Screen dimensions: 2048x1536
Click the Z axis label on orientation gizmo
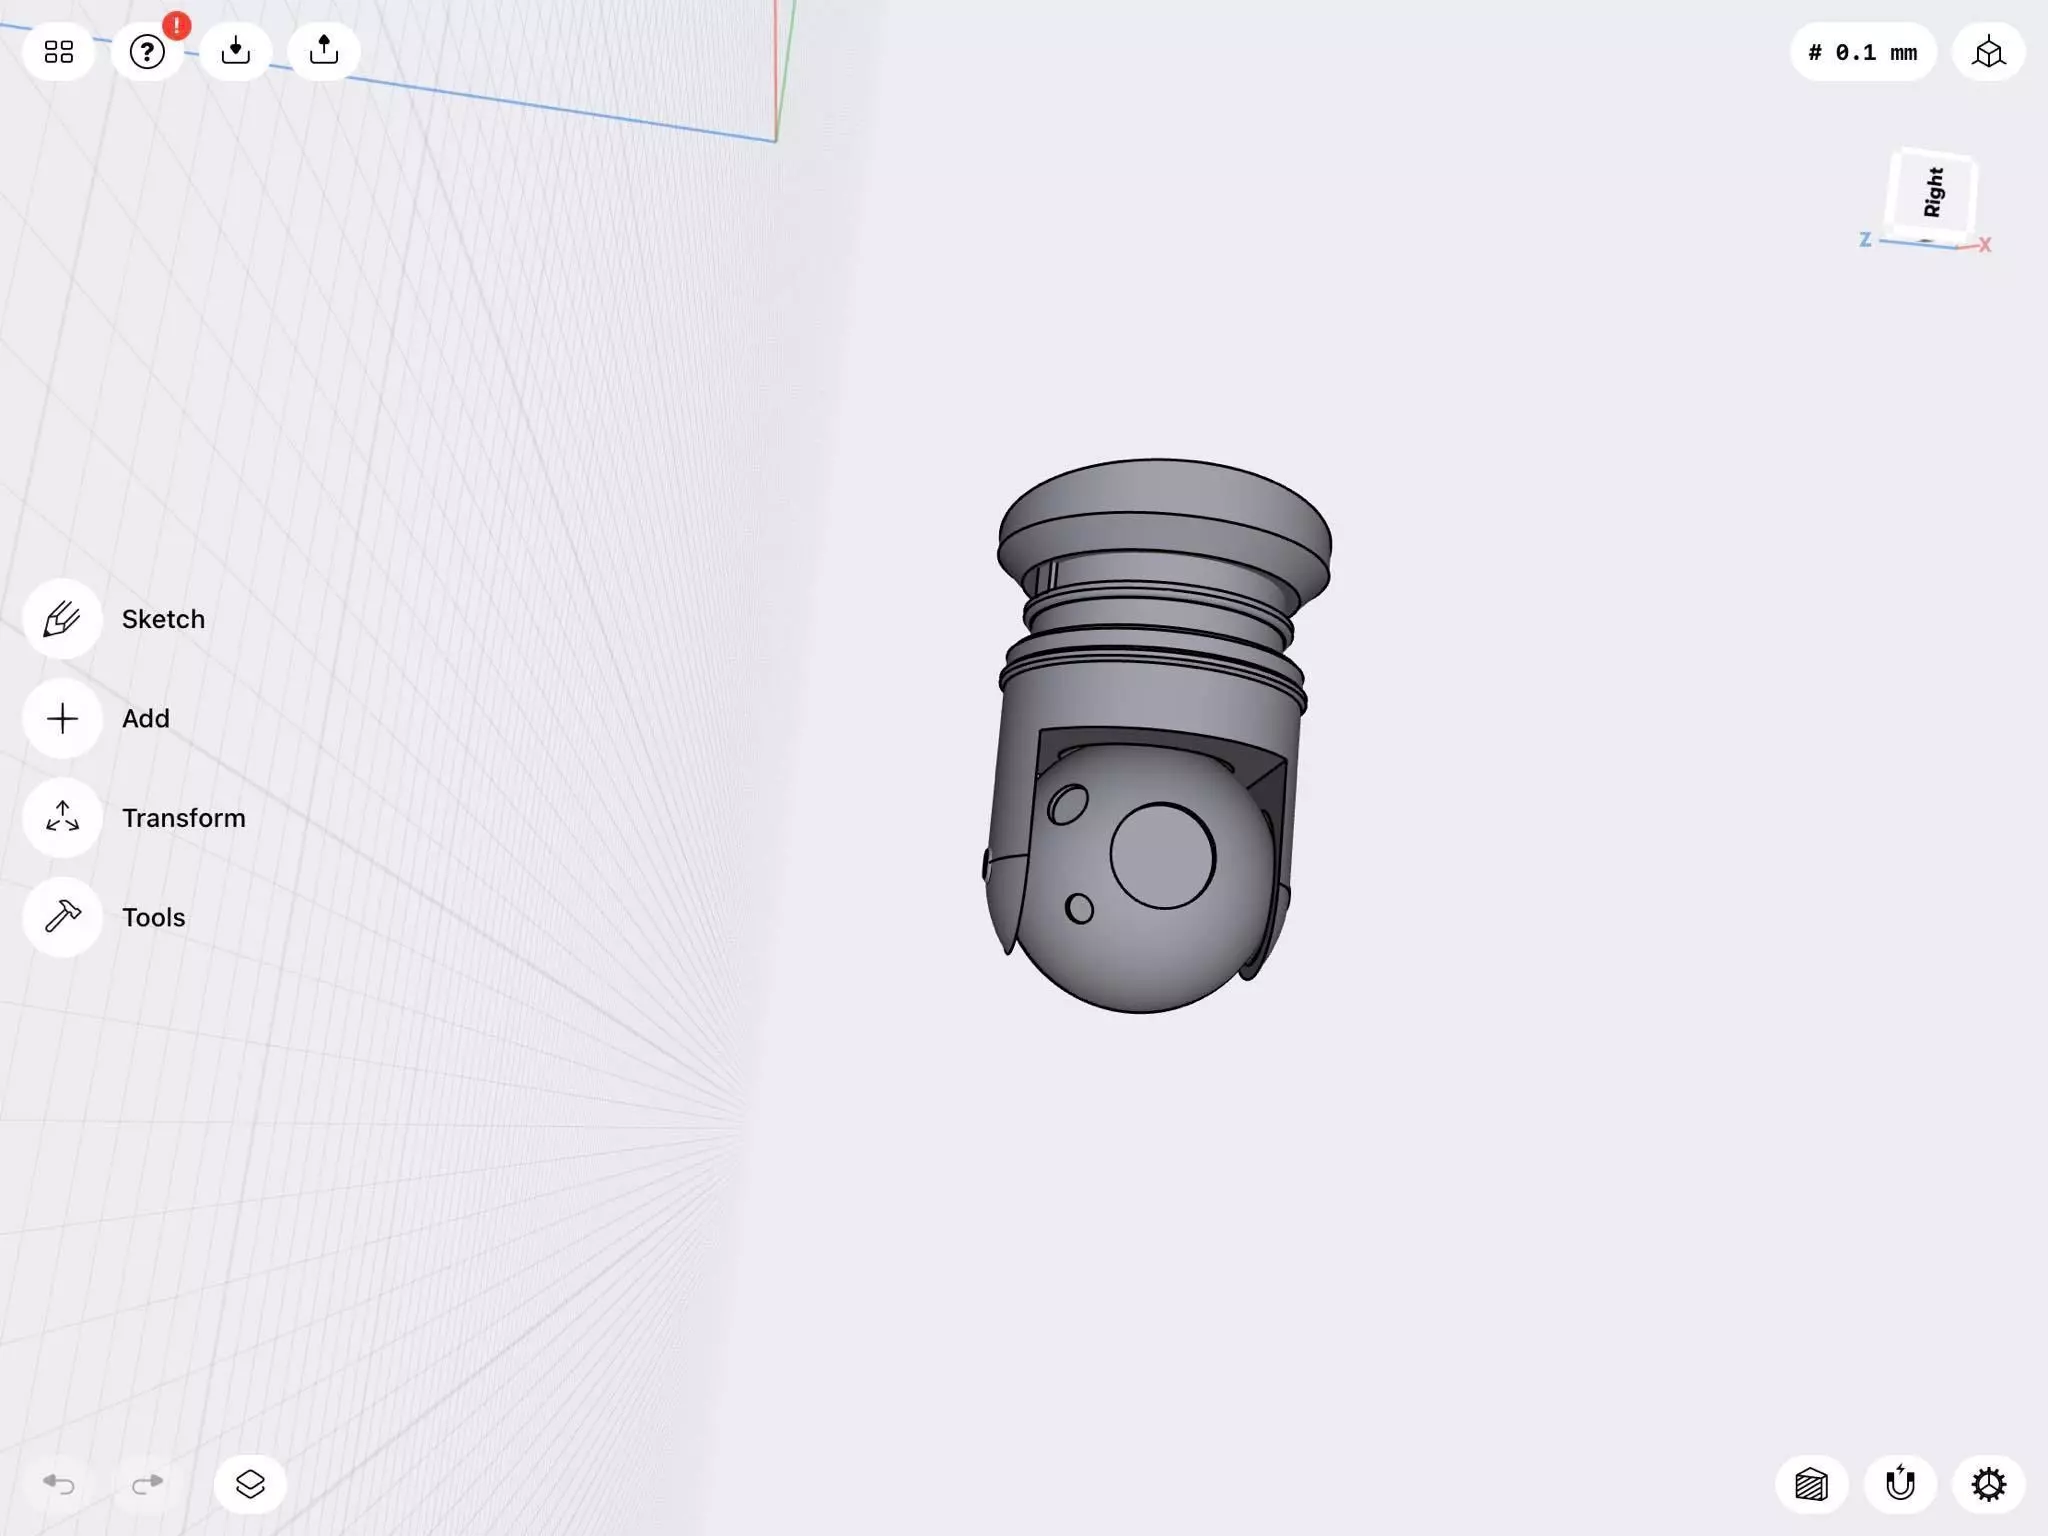pyautogui.click(x=1865, y=240)
